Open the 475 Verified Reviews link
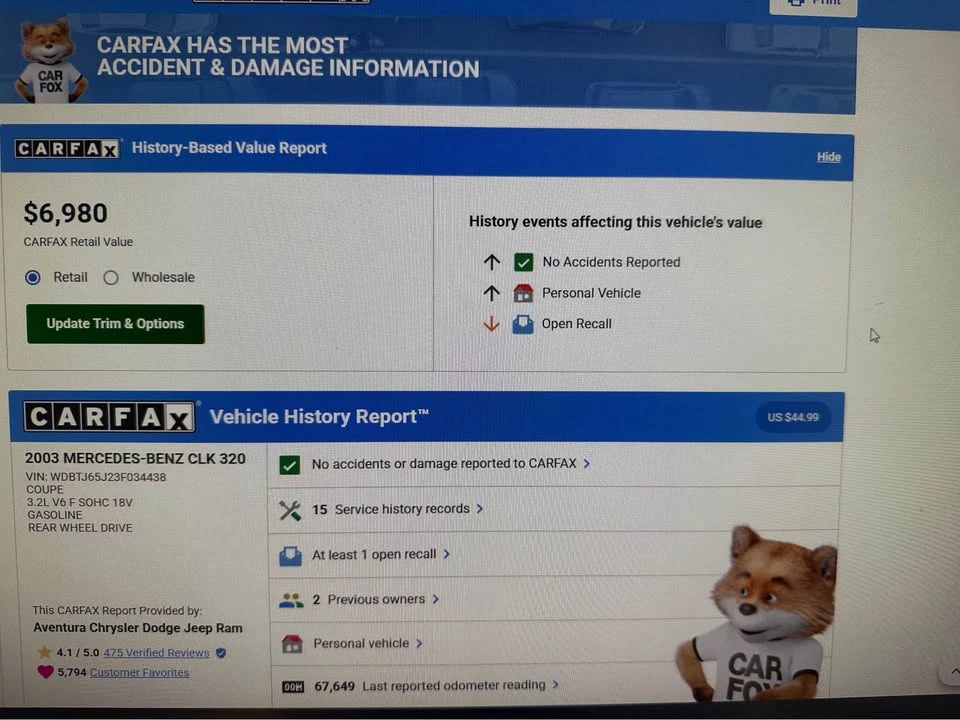The height and width of the screenshot is (720, 960). [156, 653]
